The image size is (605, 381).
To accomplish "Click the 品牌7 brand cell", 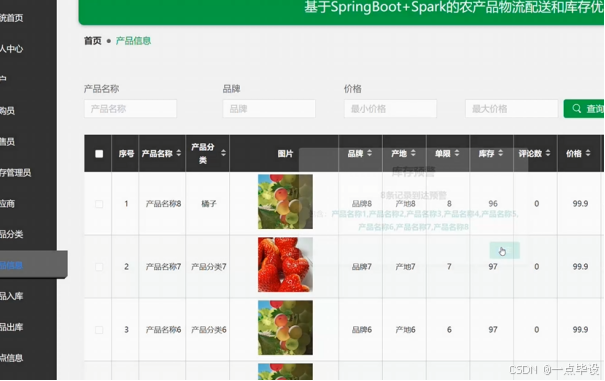I will tap(362, 267).
